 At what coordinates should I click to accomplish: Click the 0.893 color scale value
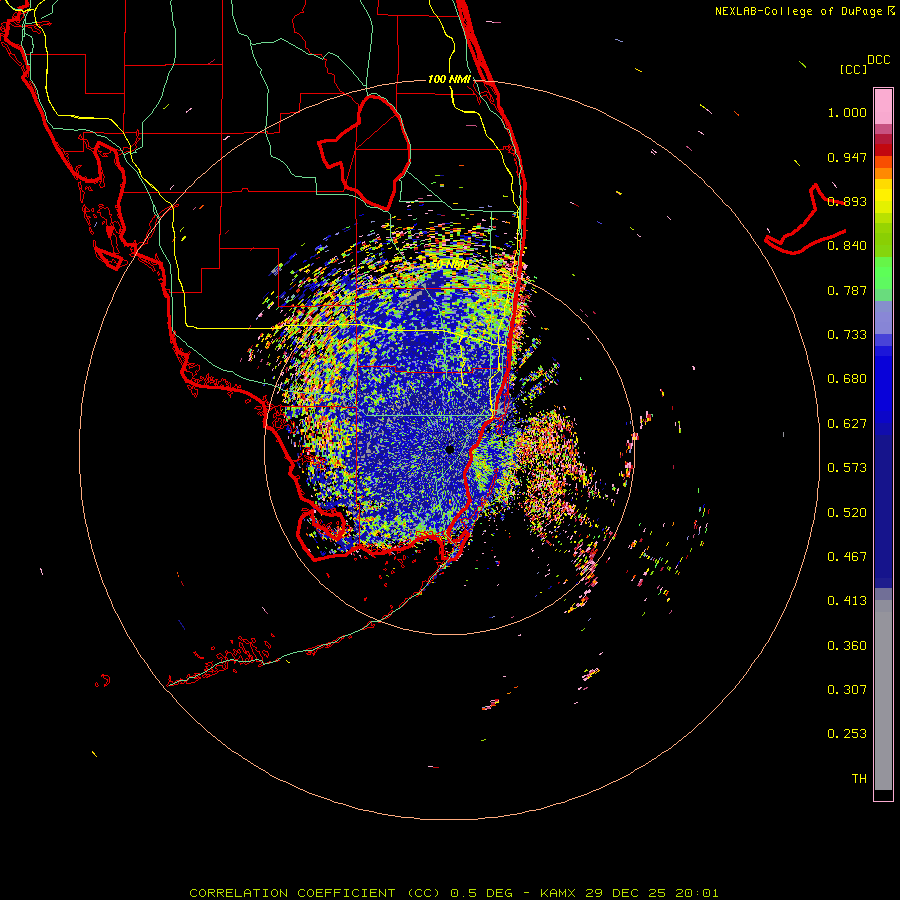(847, 201)
